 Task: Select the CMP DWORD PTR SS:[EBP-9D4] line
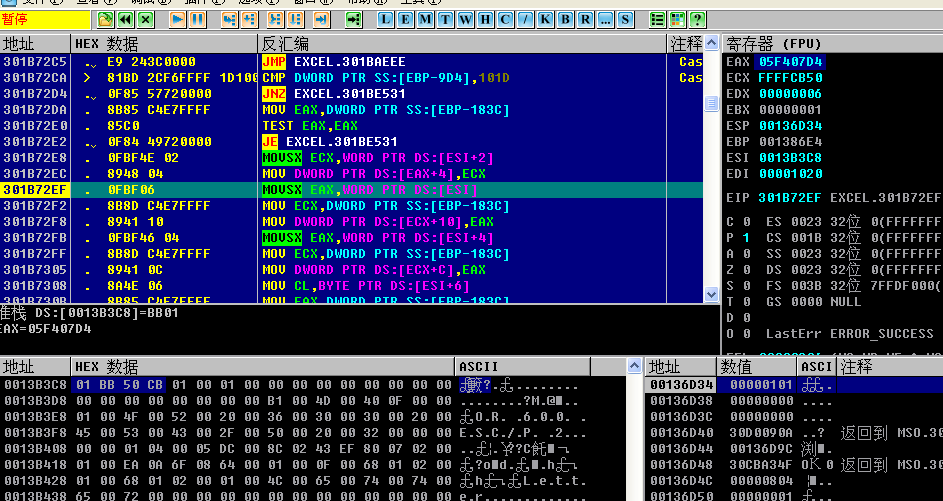(x=352, y=78)
